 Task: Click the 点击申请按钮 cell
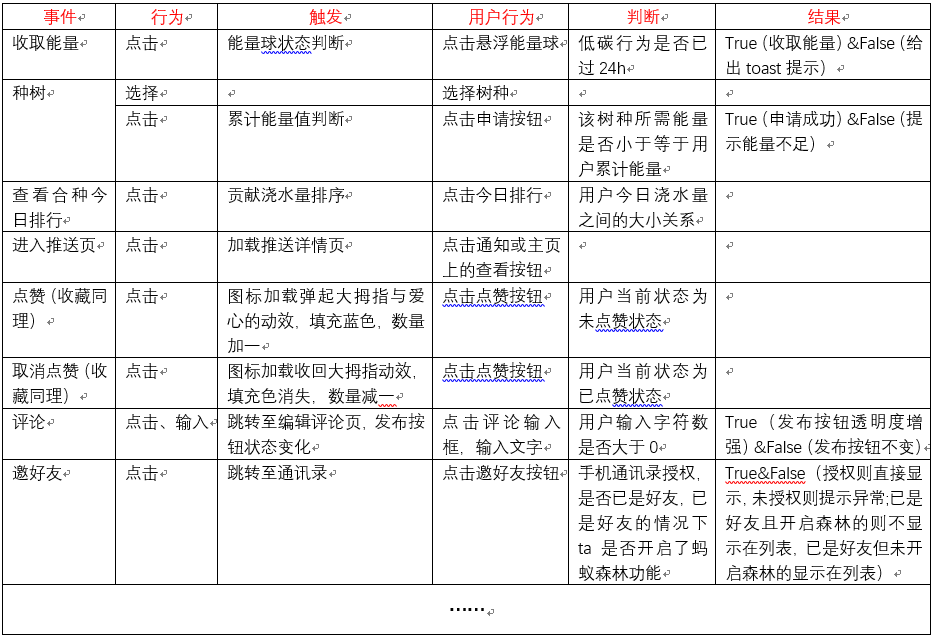(492, 119)
